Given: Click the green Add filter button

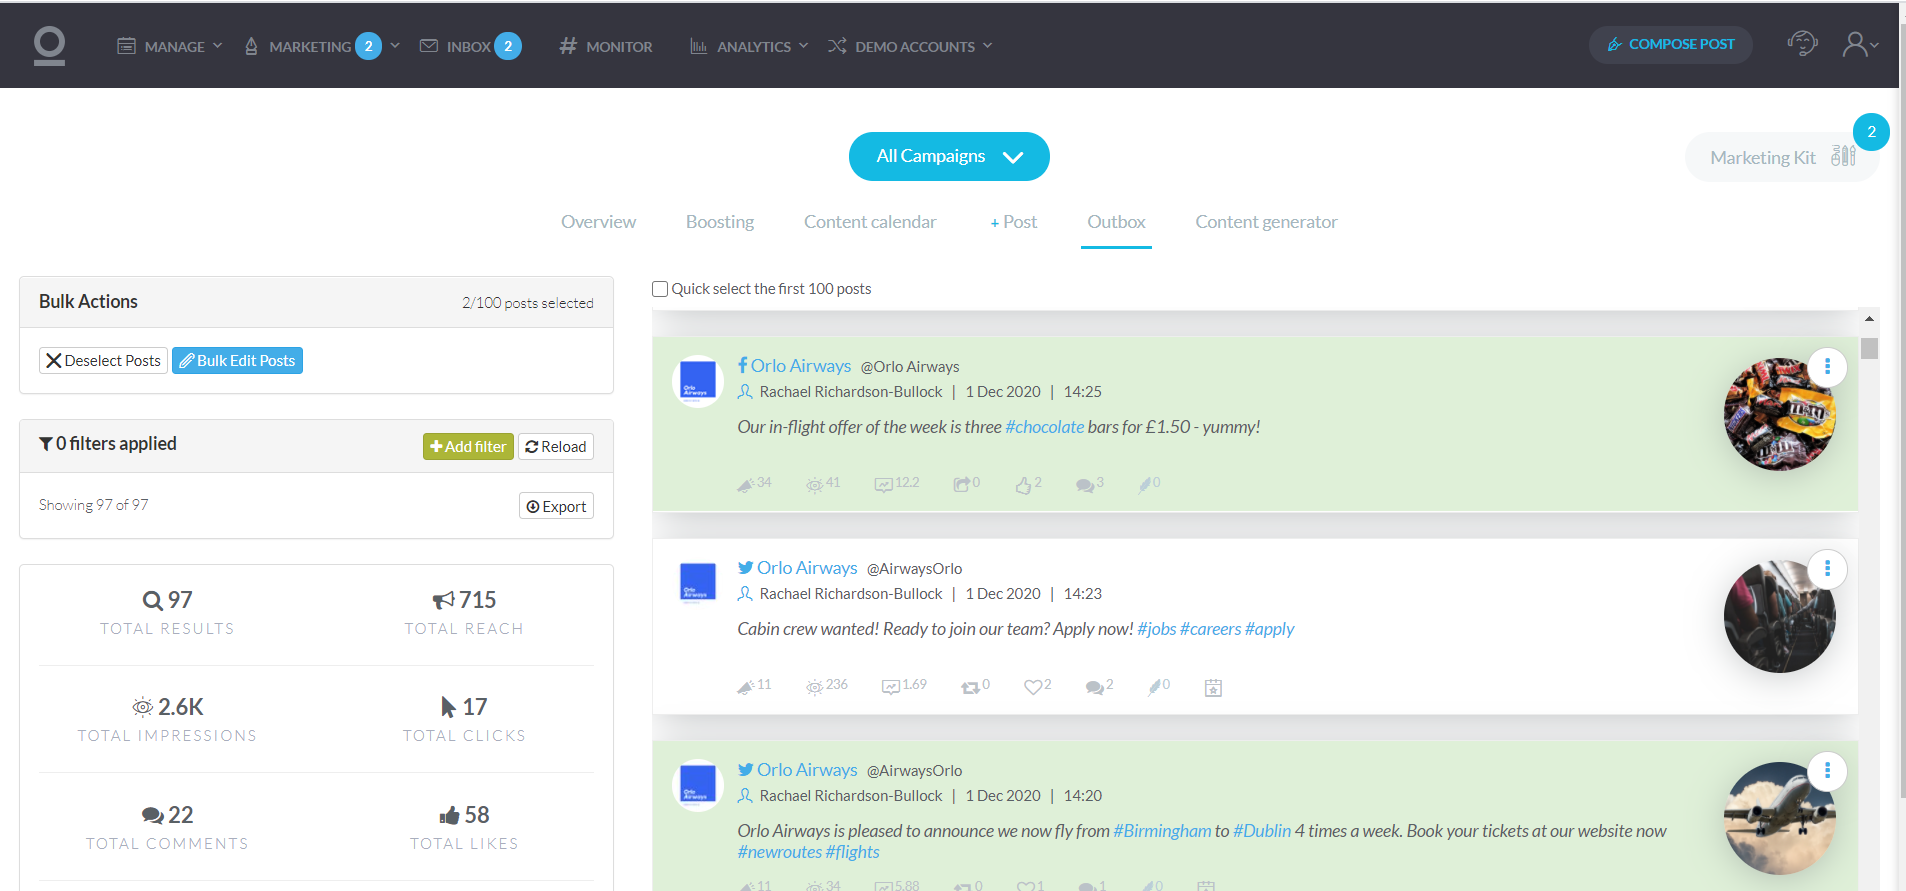Looking at the screenshot, I should (x=468, y=447).
